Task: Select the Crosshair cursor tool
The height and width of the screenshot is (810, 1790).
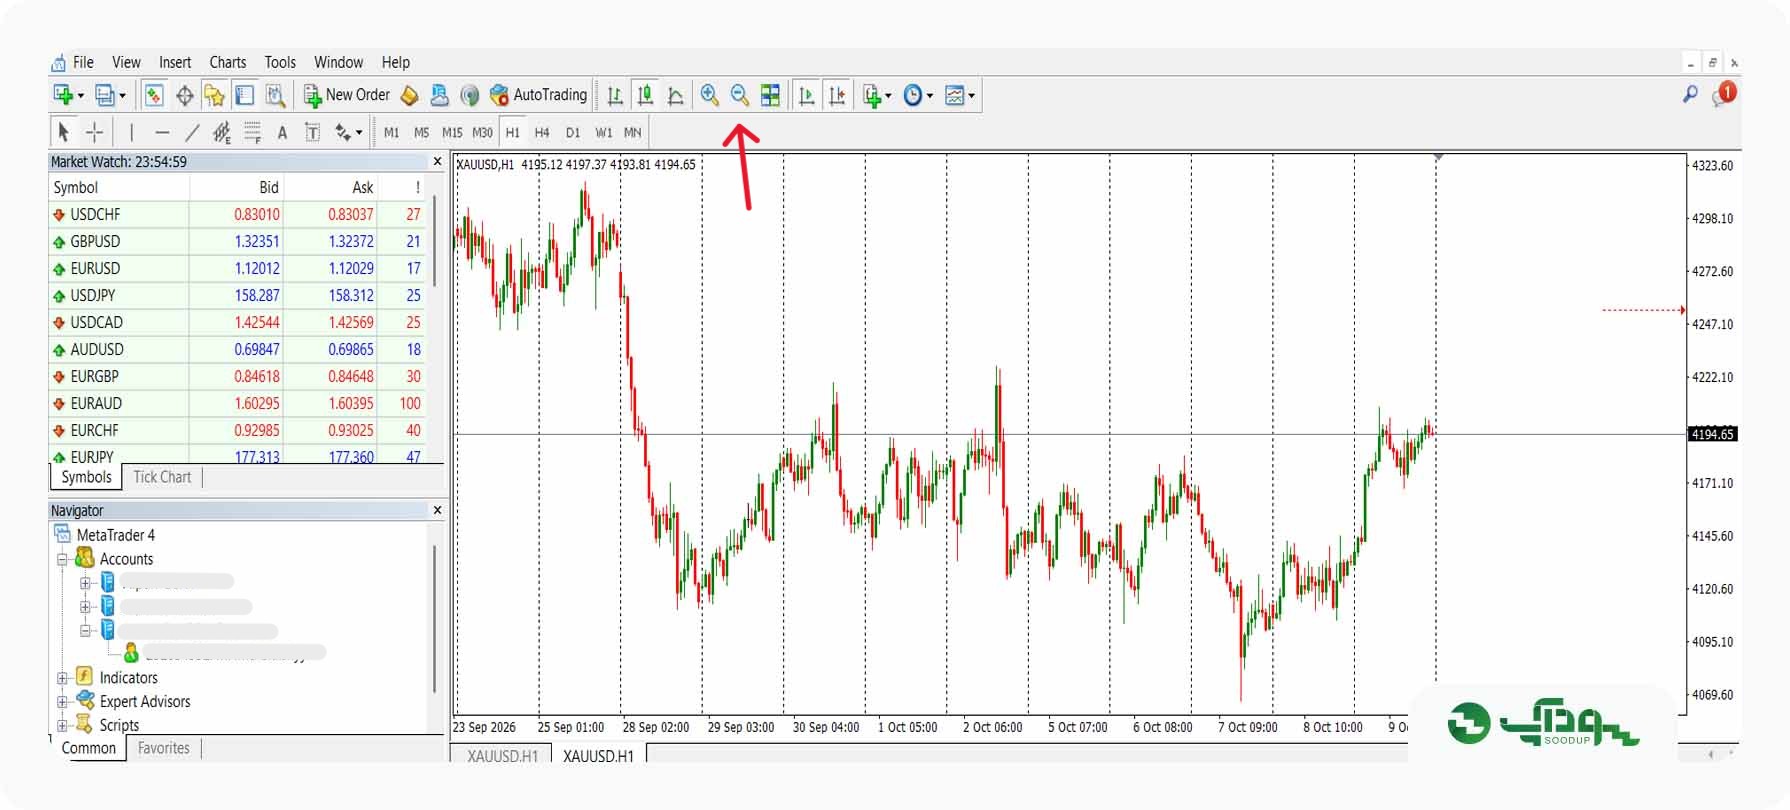Action: 94,132
